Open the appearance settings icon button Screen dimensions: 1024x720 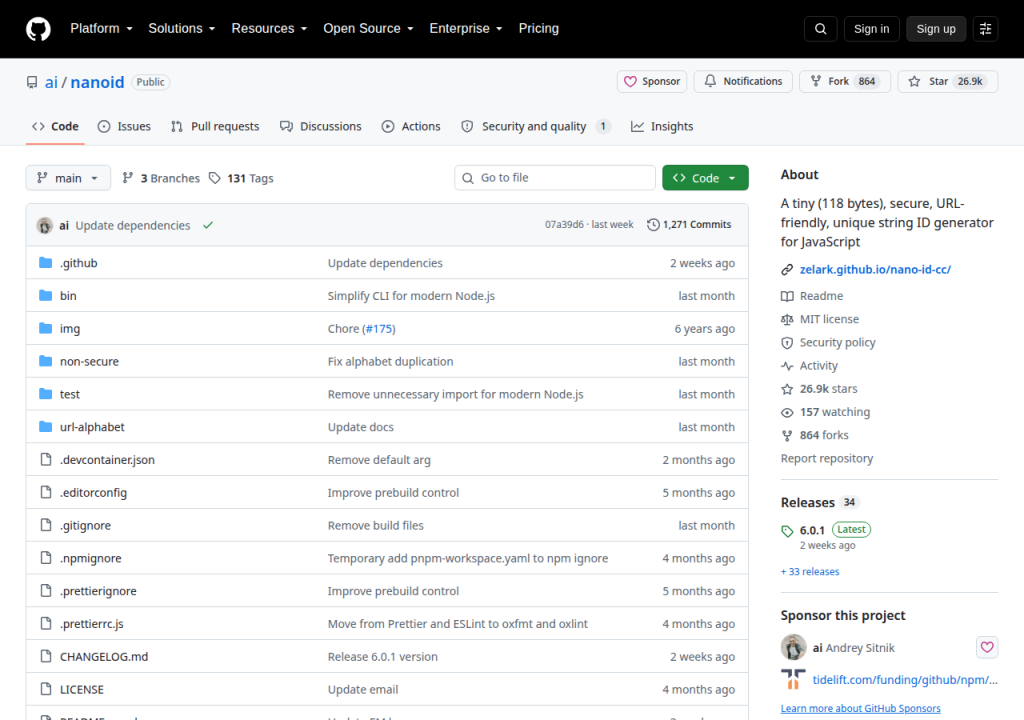(x=985, y=29)
